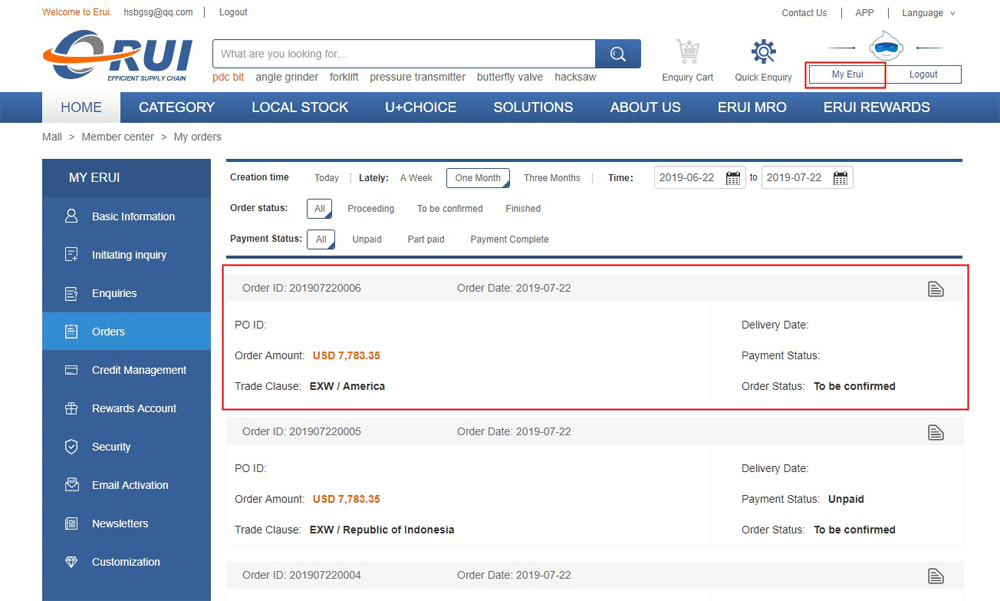The image size is (1000, 601).
Task: Open end date calendar icon
Action: [x=841, y=178]
